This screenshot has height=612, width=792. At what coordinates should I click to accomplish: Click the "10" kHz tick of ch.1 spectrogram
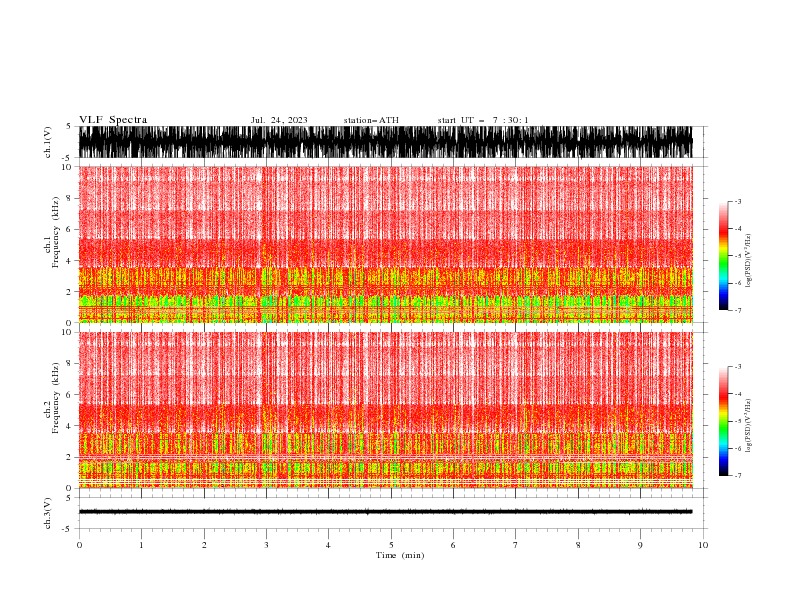[67, 167]
